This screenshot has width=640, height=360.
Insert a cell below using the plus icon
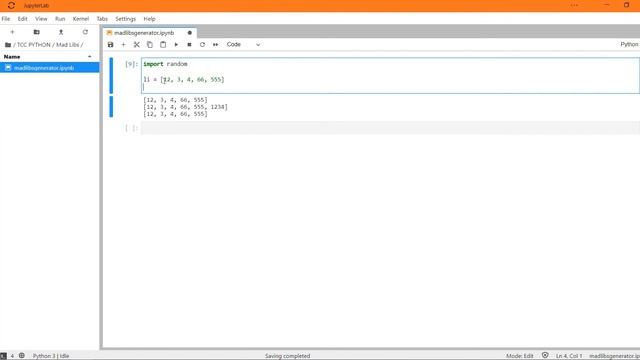click(x=123, y=44)
